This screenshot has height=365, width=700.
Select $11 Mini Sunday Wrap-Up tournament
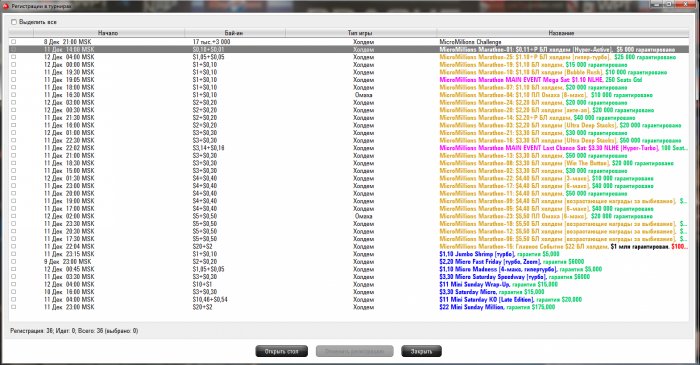tap(499, 284)
